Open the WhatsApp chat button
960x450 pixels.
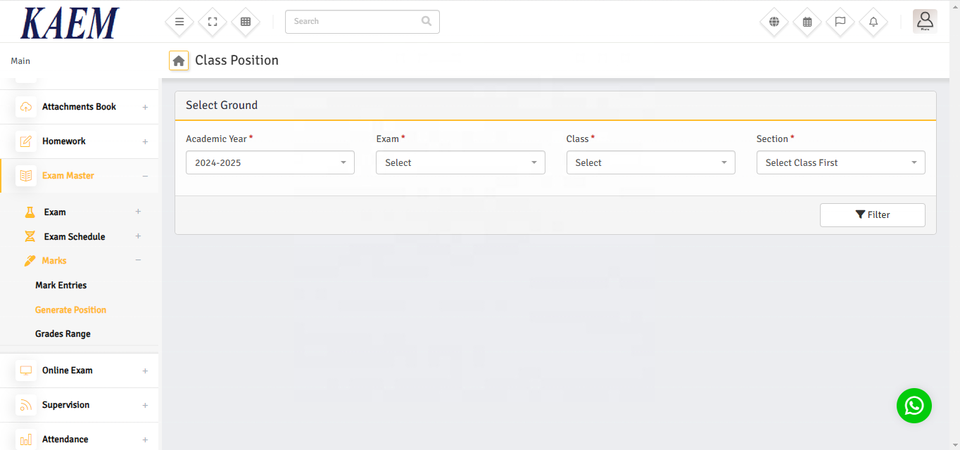(x=913, y=405)
